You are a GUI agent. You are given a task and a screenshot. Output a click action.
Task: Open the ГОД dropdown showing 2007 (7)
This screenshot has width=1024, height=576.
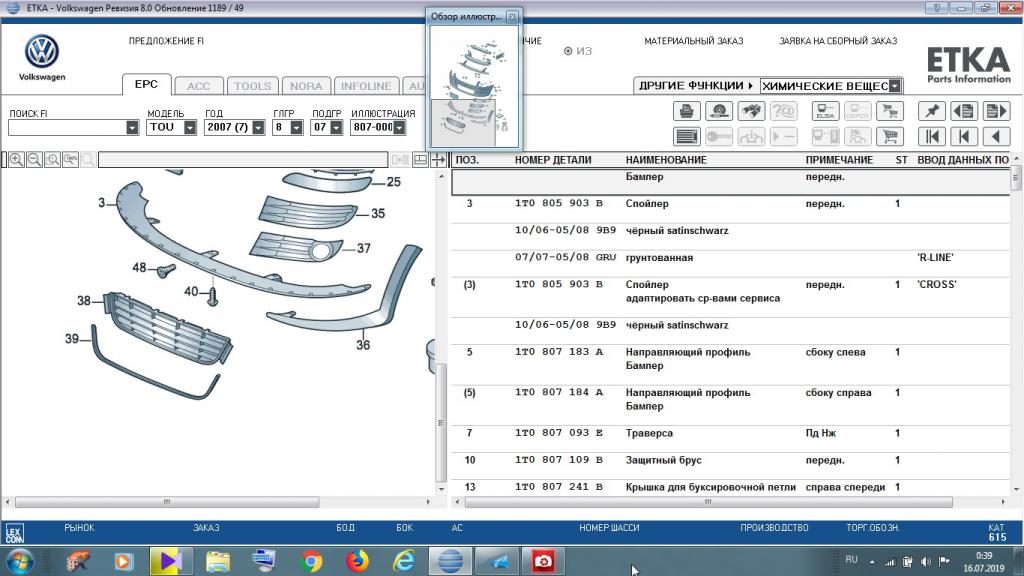(x=258, y=127)
